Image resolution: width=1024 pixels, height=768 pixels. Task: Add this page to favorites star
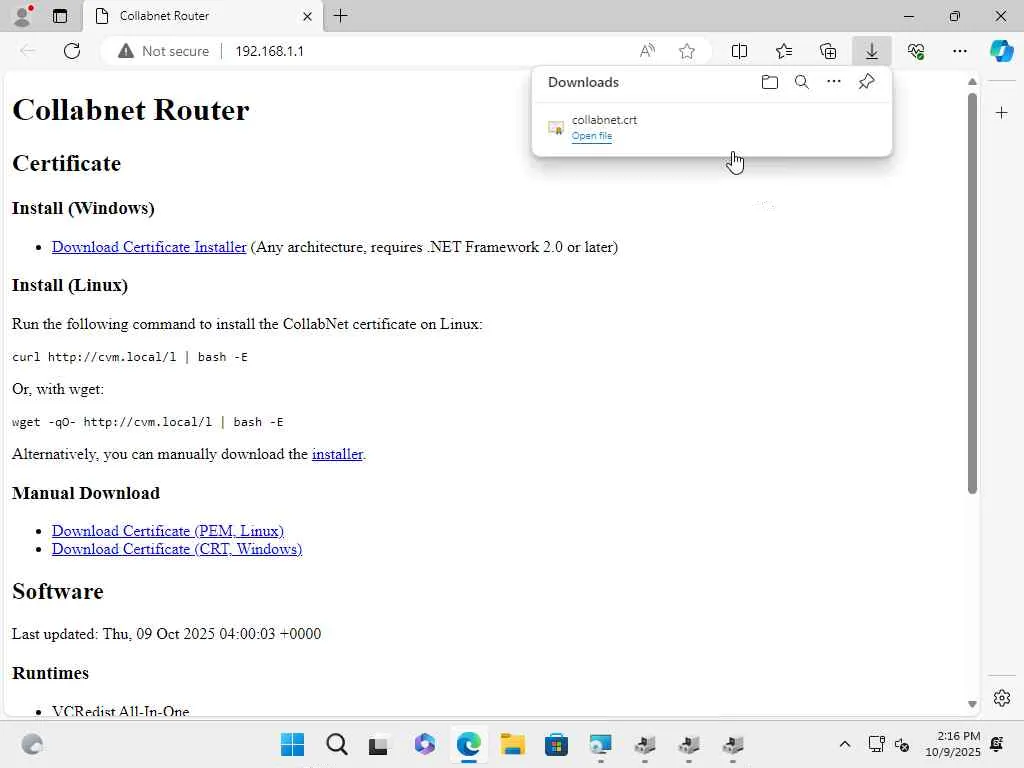pyautogui.click(x=686, y=51)
